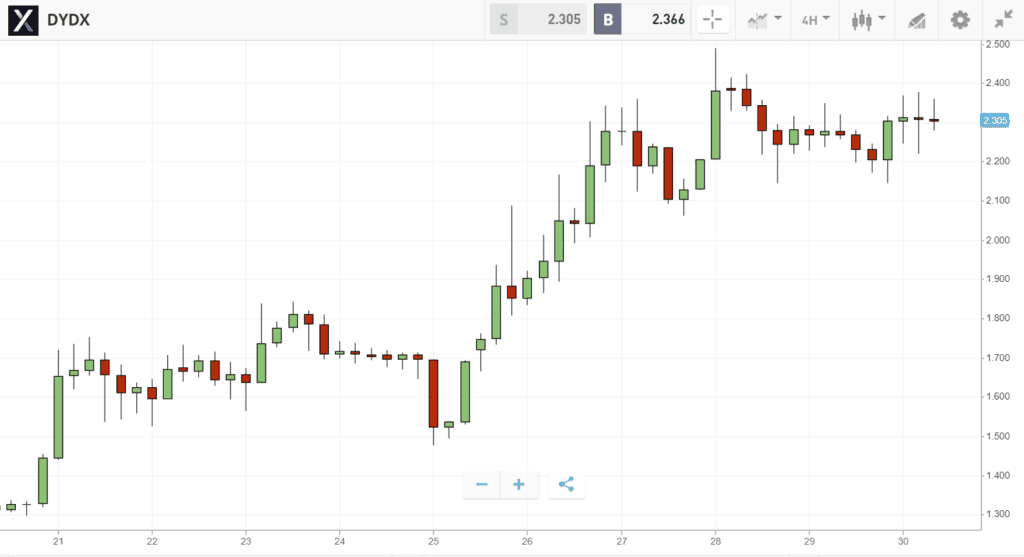Zoom in the chart with plus button
This screenshot has width=1024, height=557.
[519, 485]
